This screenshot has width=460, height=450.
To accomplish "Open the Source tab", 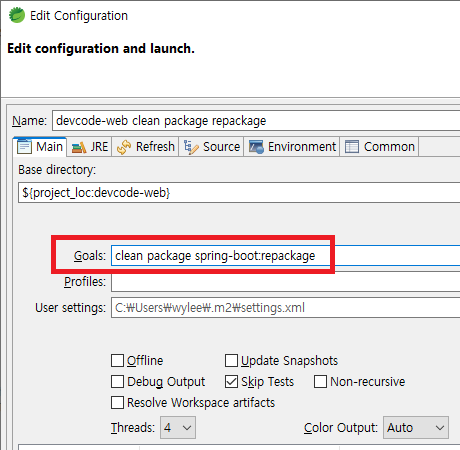I will point(212,147).
